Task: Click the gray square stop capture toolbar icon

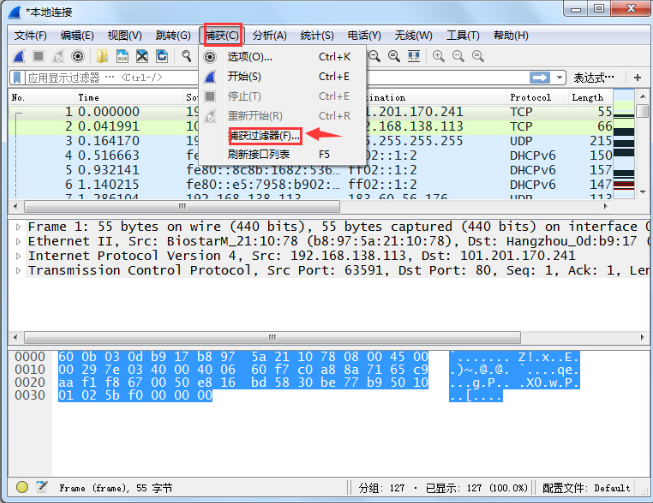Action: pyautogui.click(x=38, y=56)
